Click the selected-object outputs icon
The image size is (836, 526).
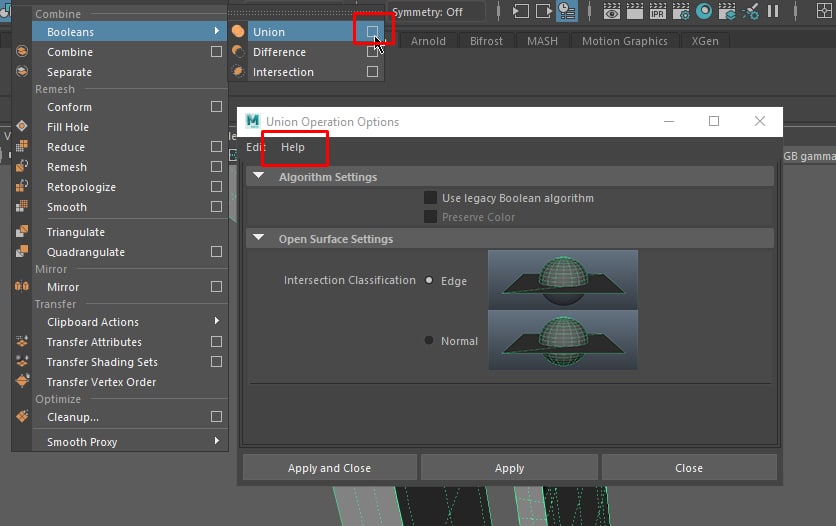point(544,11)
